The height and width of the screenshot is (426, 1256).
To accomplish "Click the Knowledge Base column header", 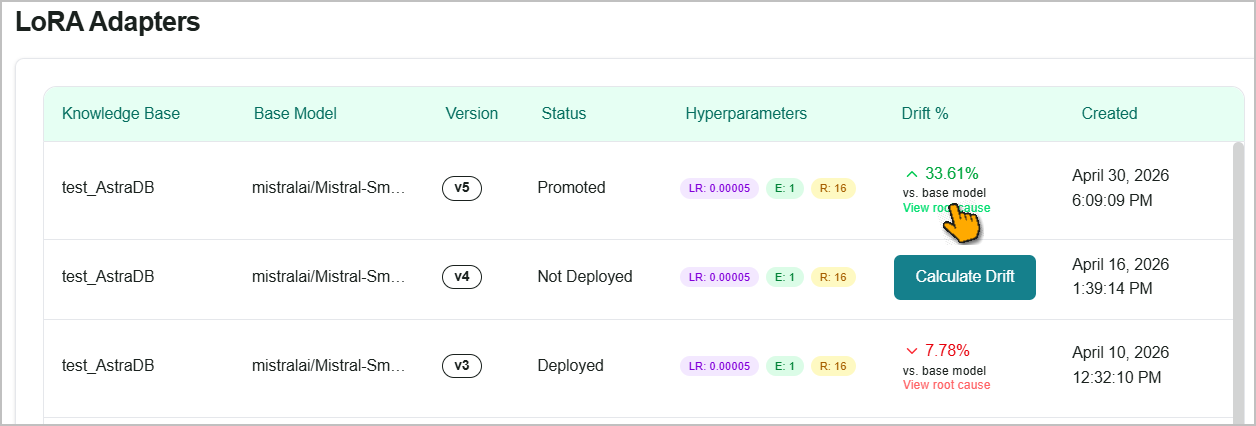I will tap(121, 114).
